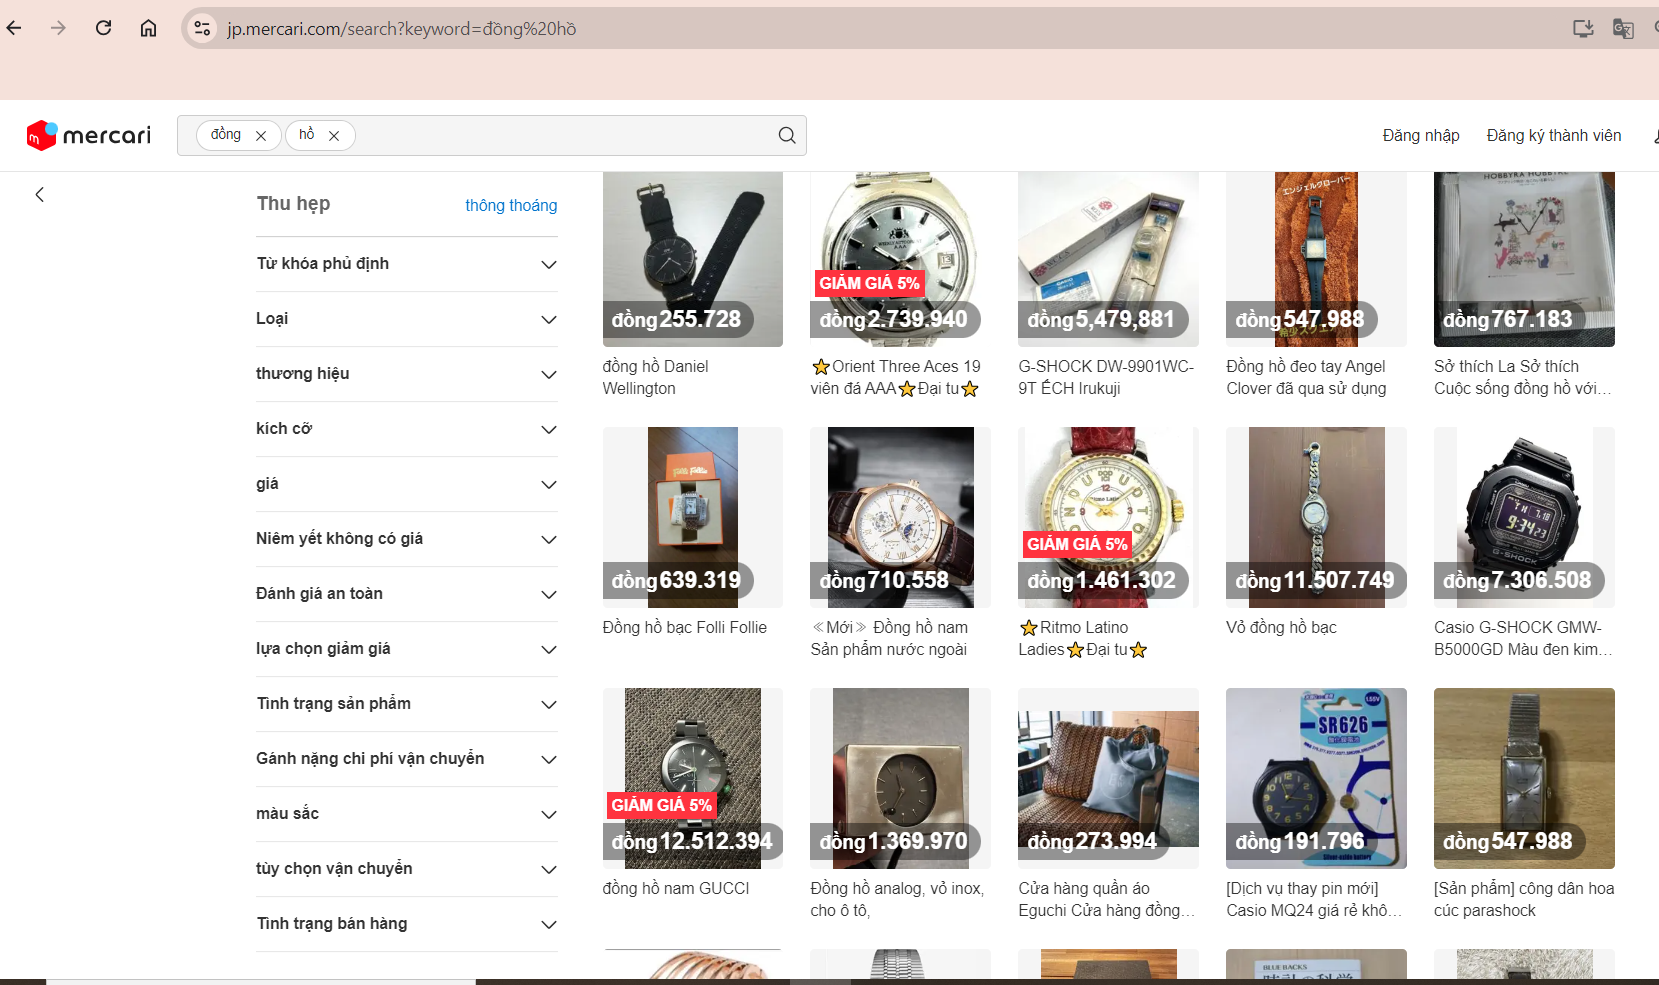Viewport: 1659px width, 985px height.
Task: Open the 767.183 hobby book listing image
Action: [x=1524, y=259]
